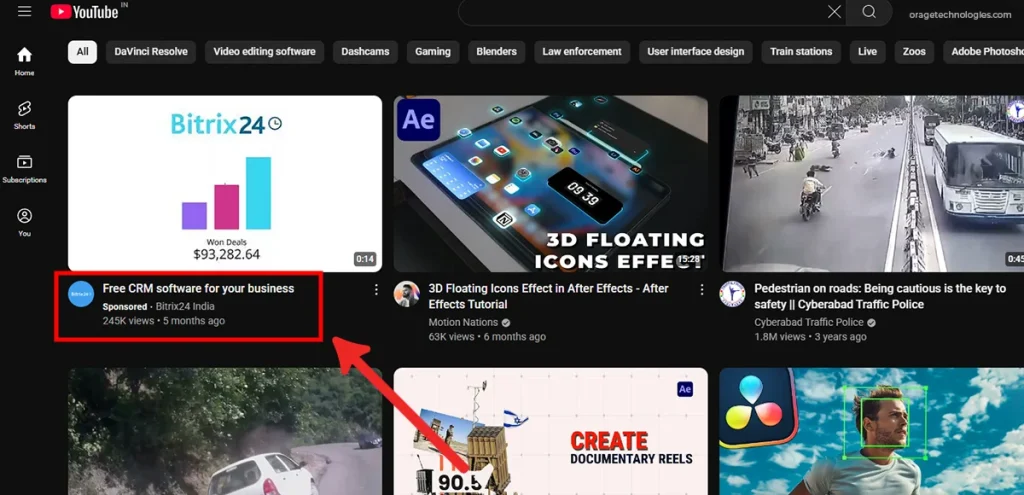Click Bitrix24 channel avatar
Screen dimensions: 1024x495
(81, 294)
